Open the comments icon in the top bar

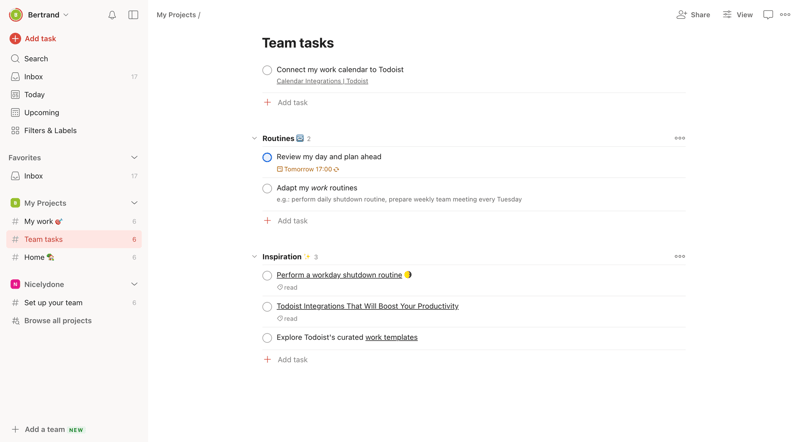pyautogui.click(x=768, y=15)
